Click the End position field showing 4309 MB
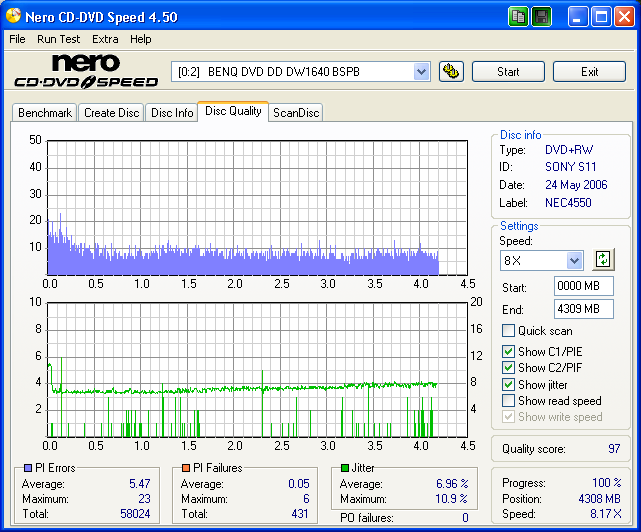This screenshot has height=532, width=641. point(583,309)
